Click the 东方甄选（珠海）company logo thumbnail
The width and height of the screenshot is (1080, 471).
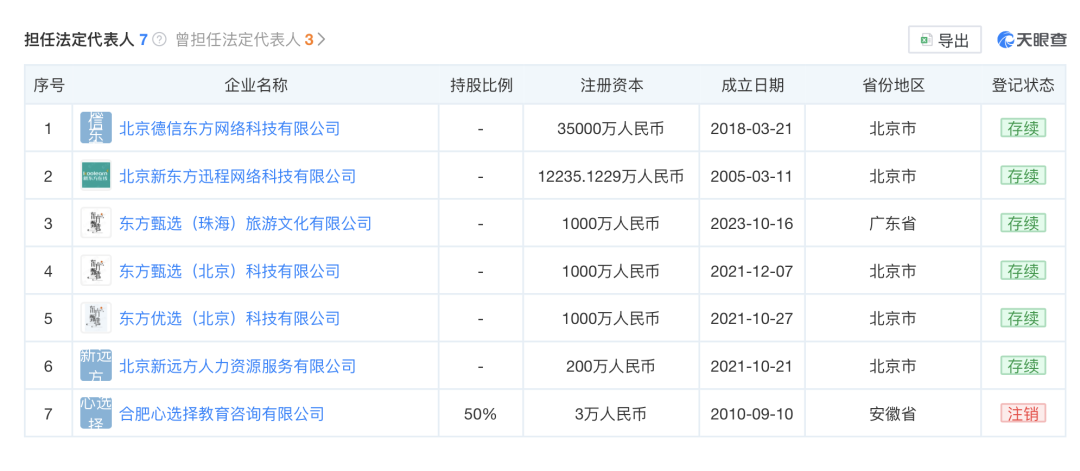coord(96,223)
